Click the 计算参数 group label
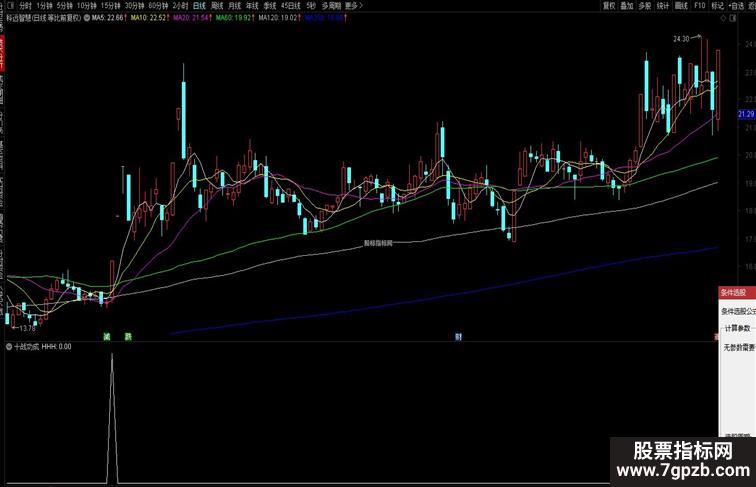The image size is (756, 487). click(x=738, y=328)
